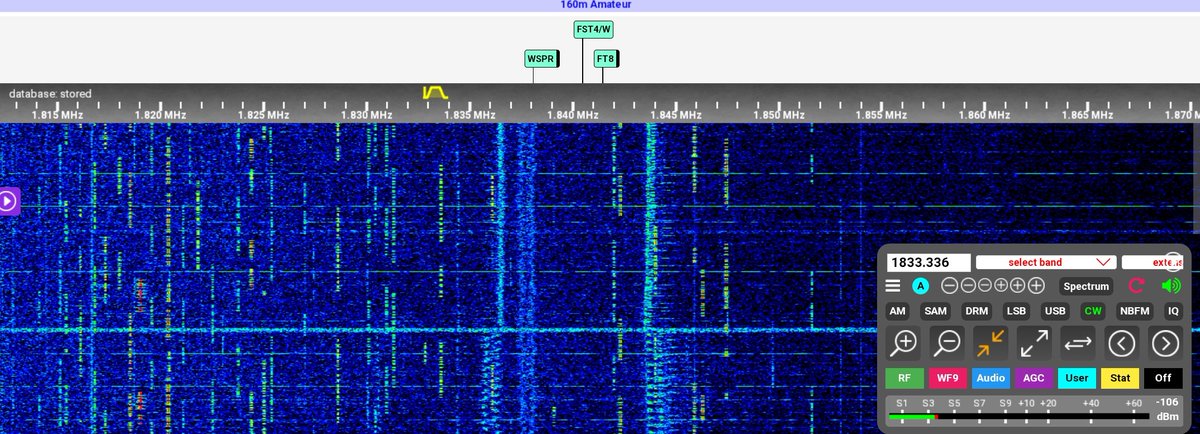Click the purple play button on the waterfall edge
The image size is (1200, 434).
[x=7, y=201]
